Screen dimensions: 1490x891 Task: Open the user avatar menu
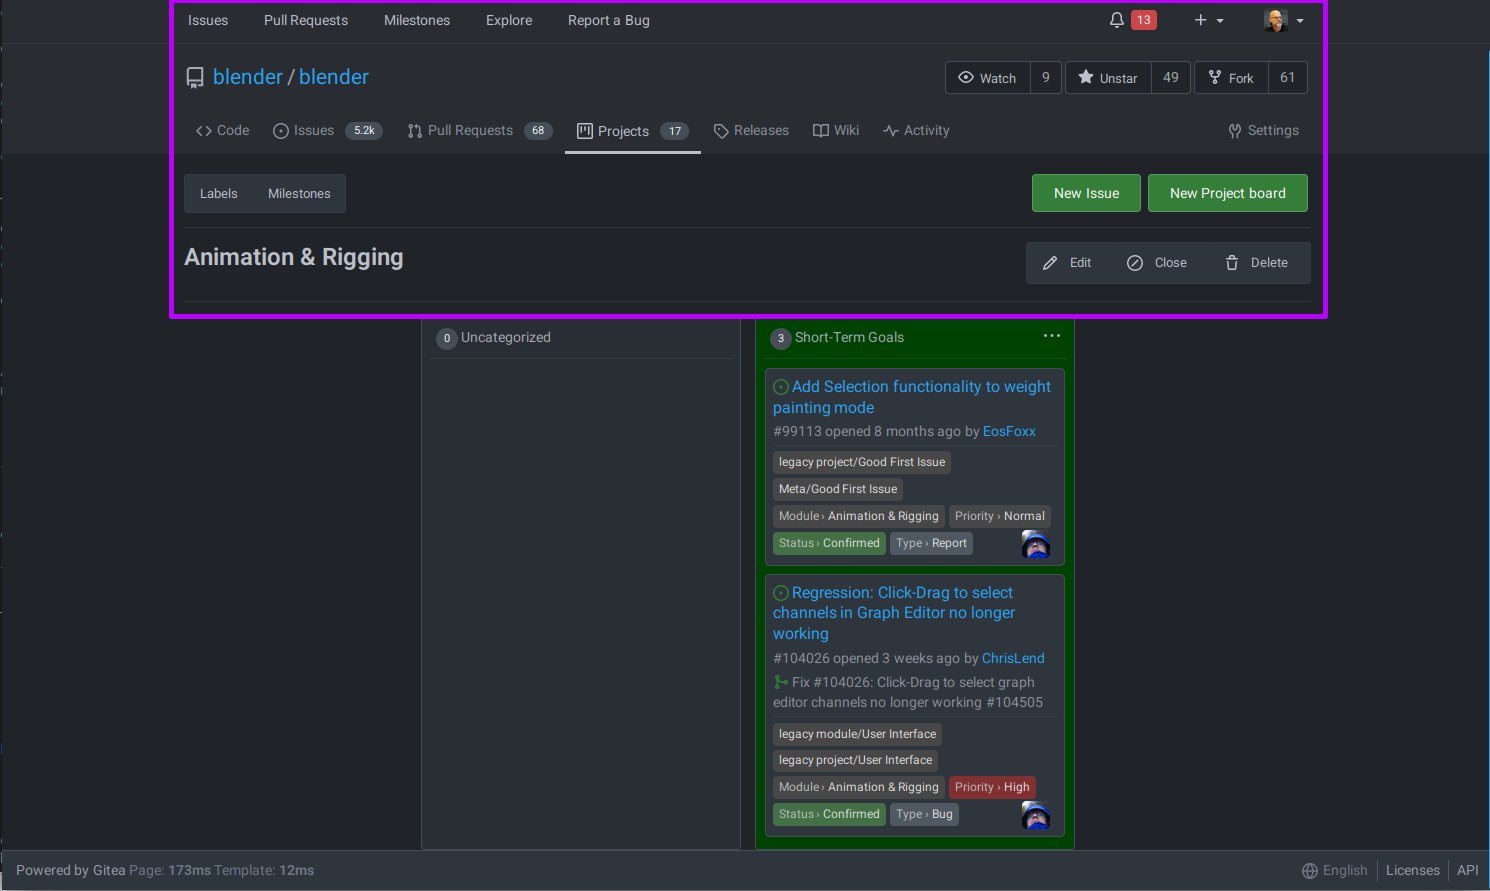click(1284, 20)
